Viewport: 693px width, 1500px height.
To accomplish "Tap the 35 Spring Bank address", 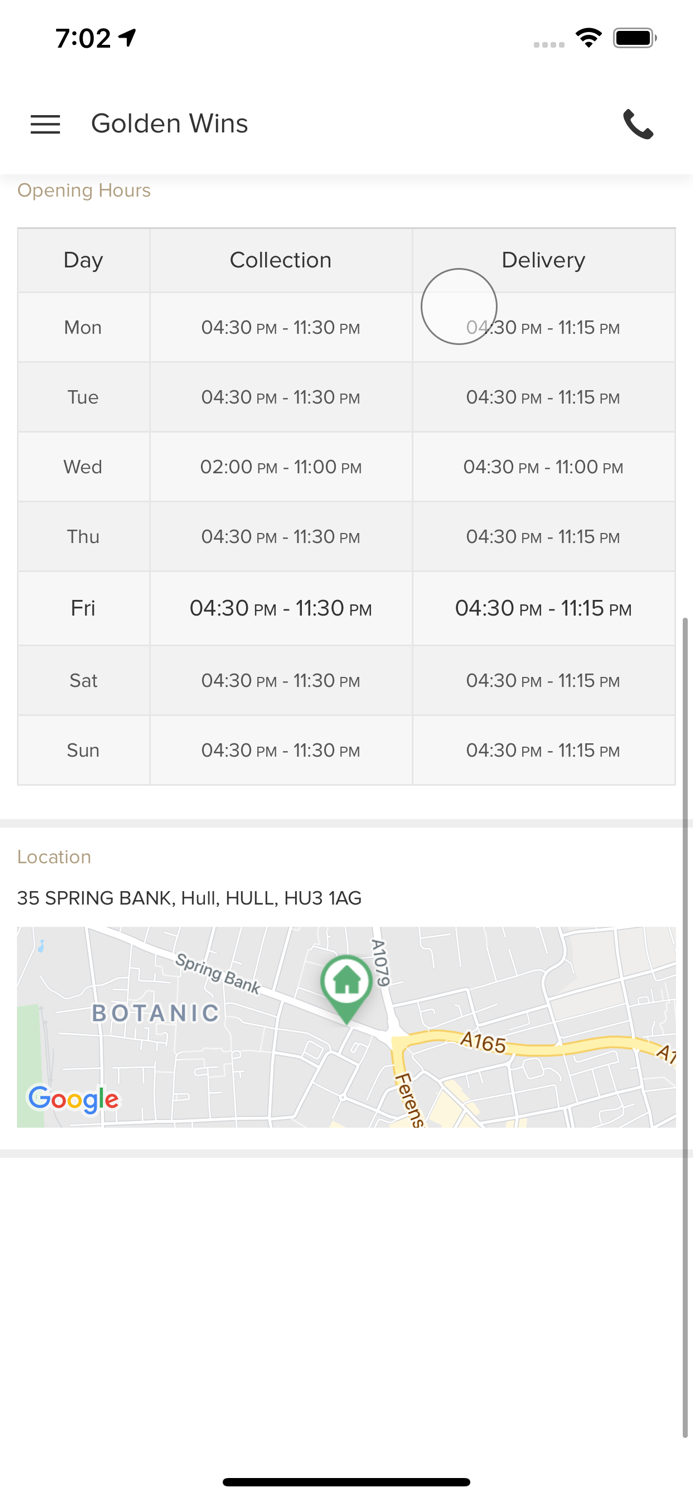I will 189,898.
